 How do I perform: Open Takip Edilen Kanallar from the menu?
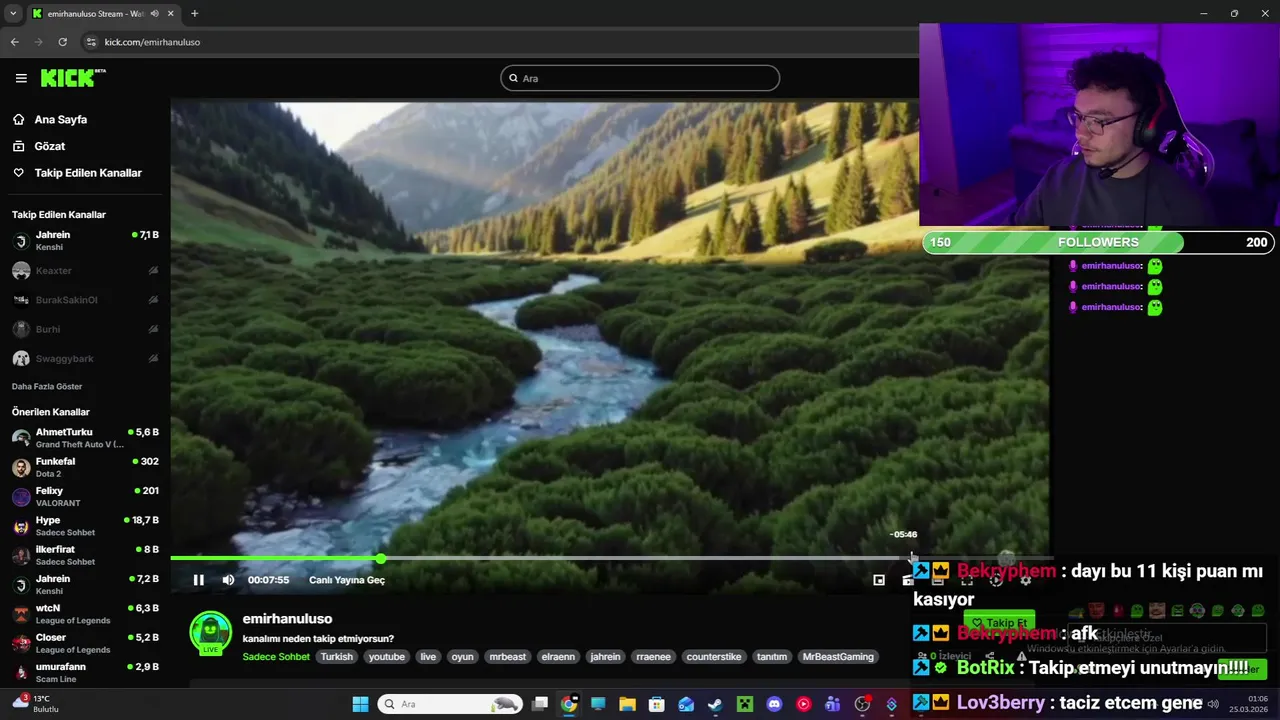pyautogui.click(x=88, y=173)
